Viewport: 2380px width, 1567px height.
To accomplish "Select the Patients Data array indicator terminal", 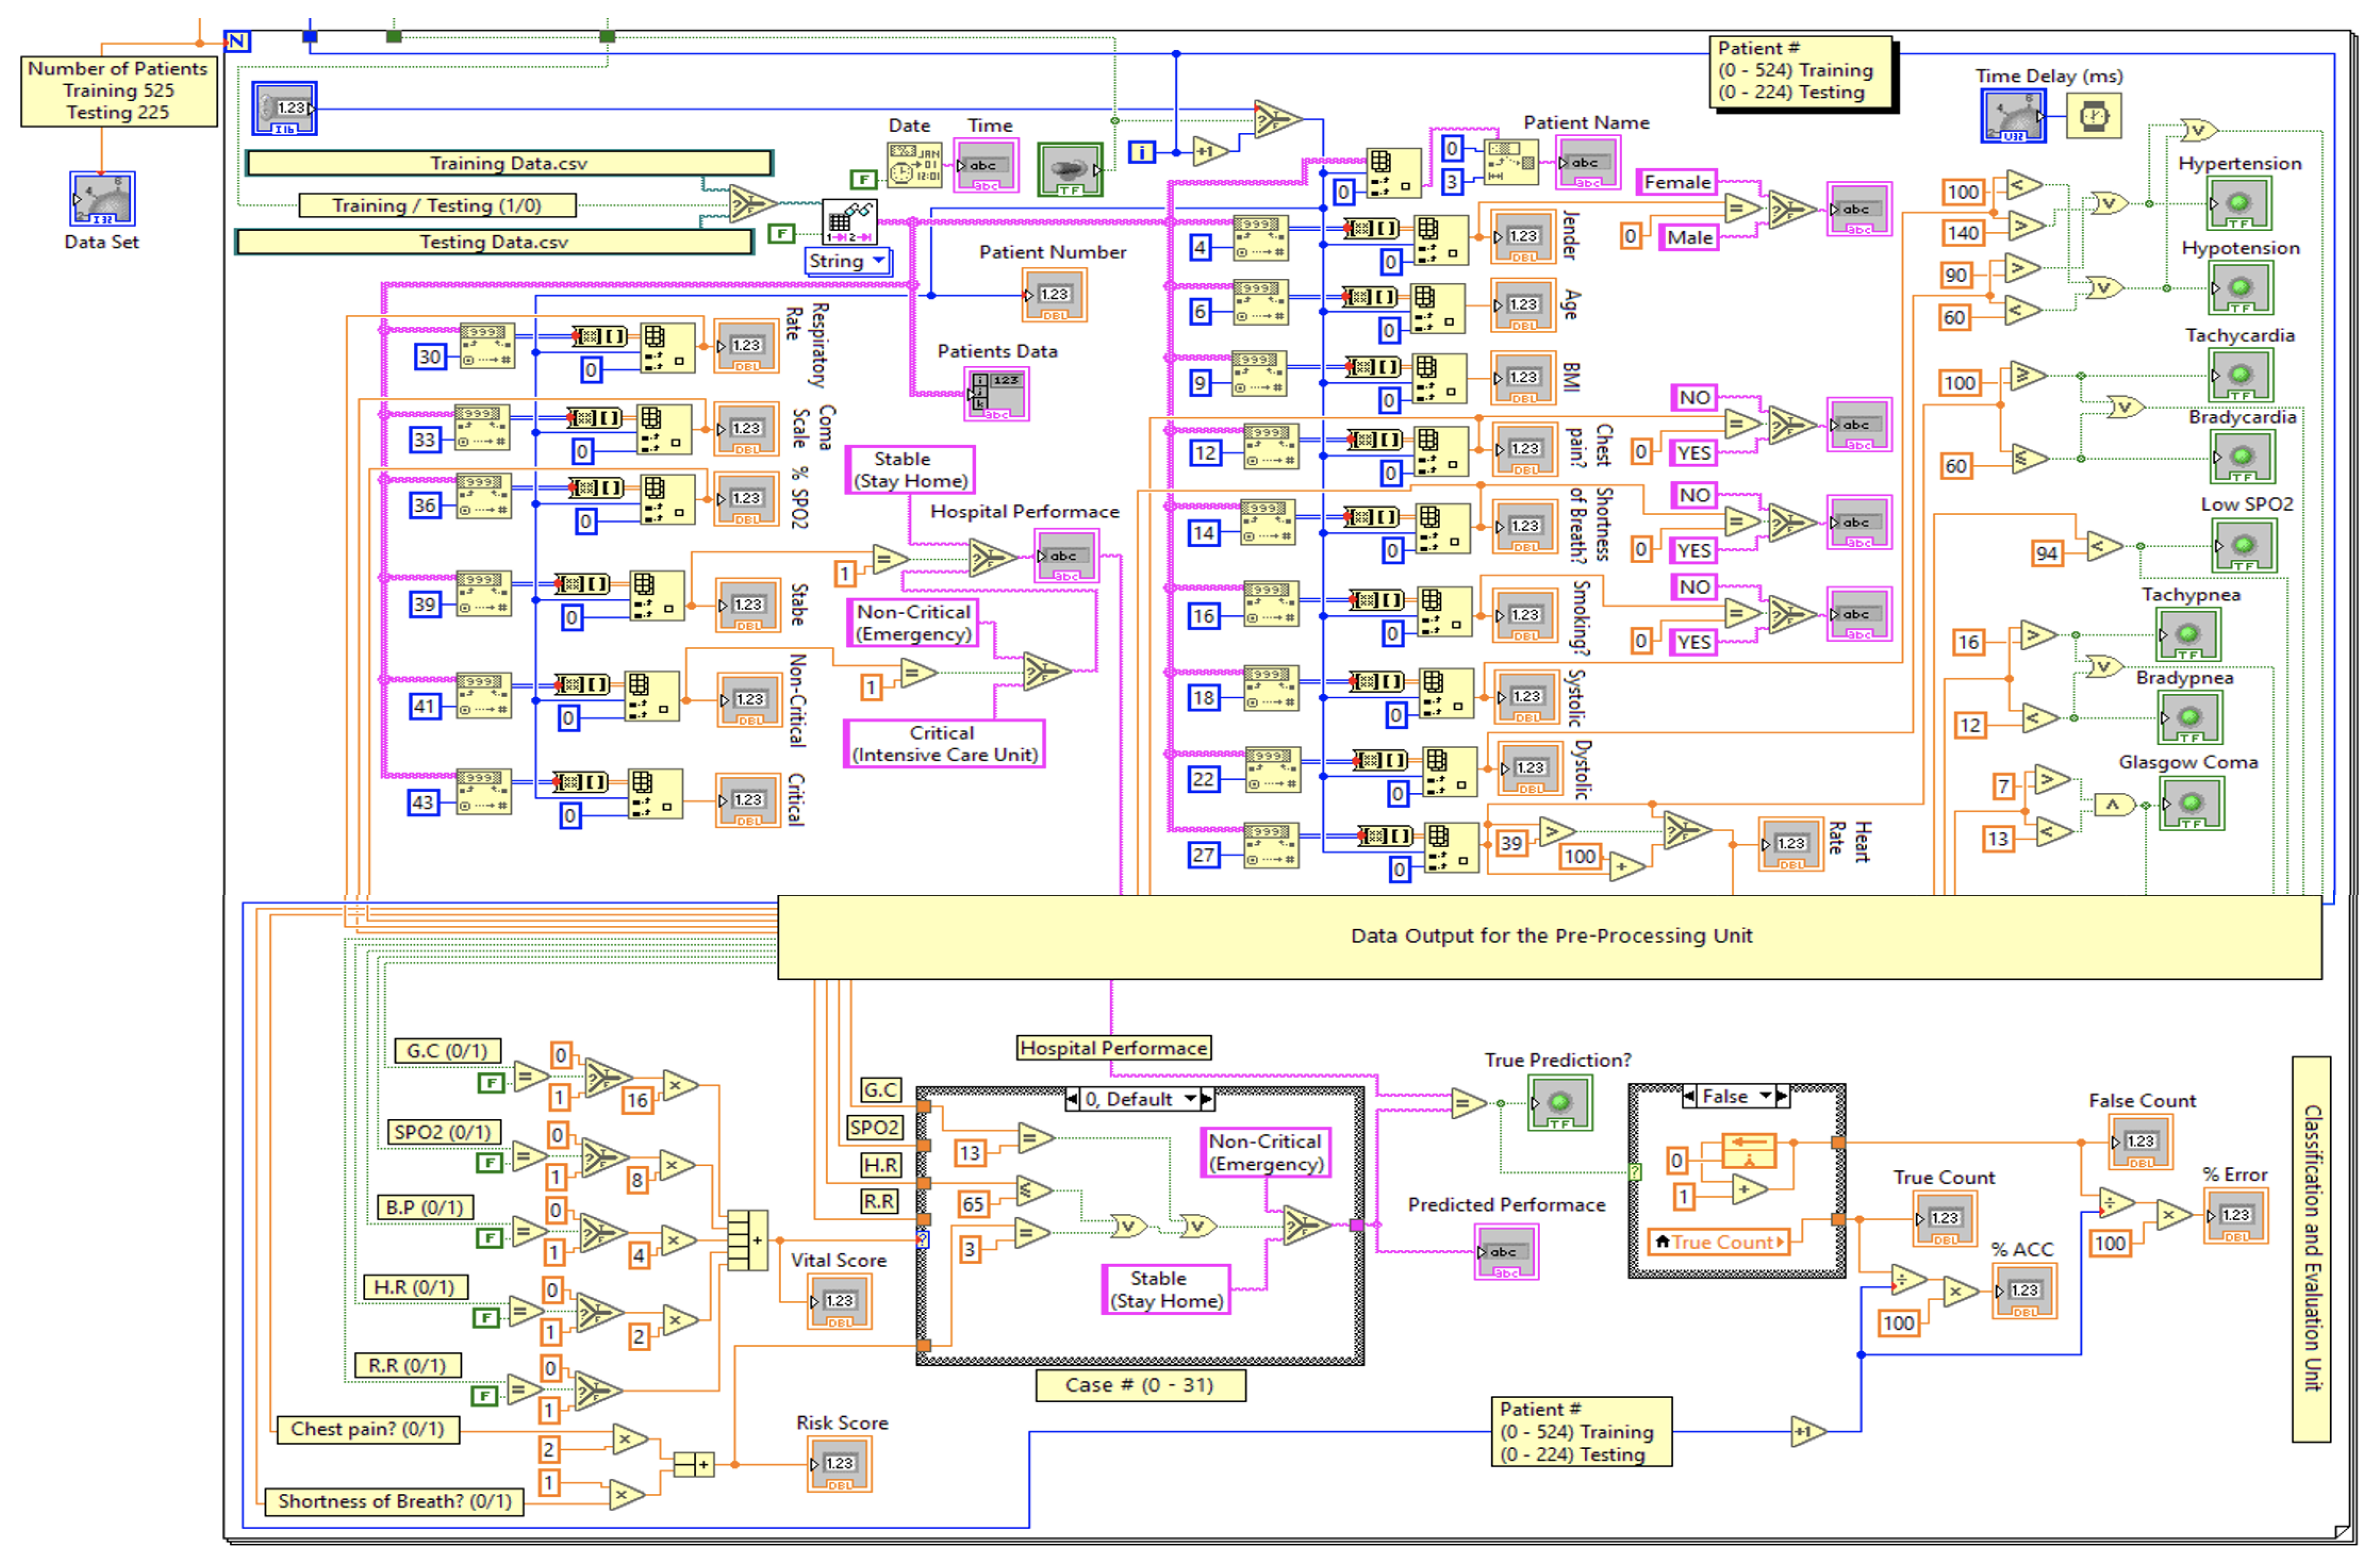I will coord(996,393).
